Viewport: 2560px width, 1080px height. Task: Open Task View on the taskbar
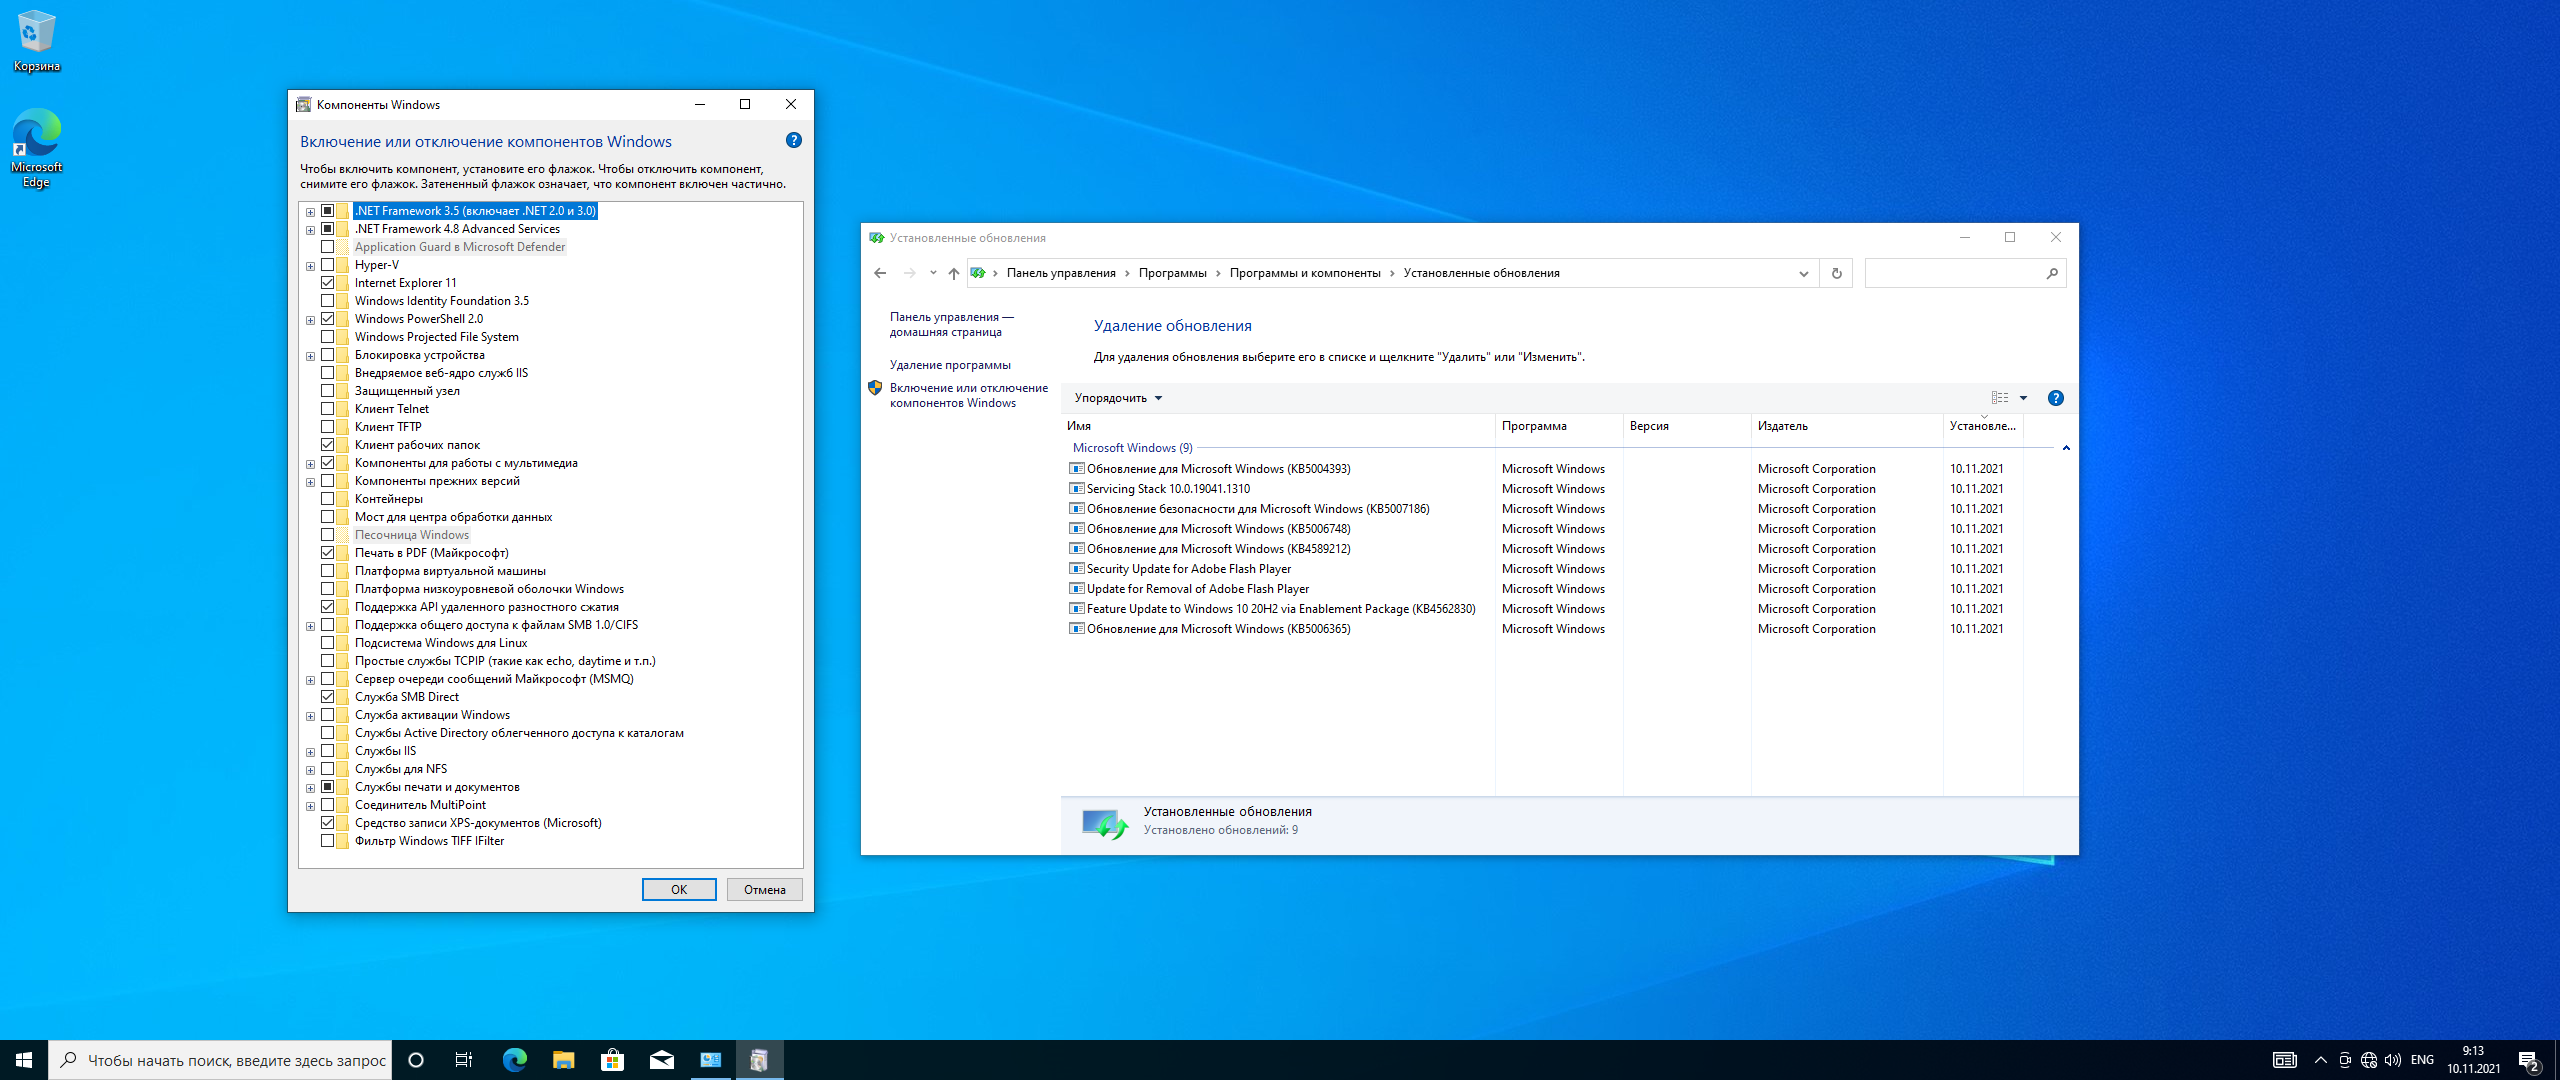[464, 1060]
